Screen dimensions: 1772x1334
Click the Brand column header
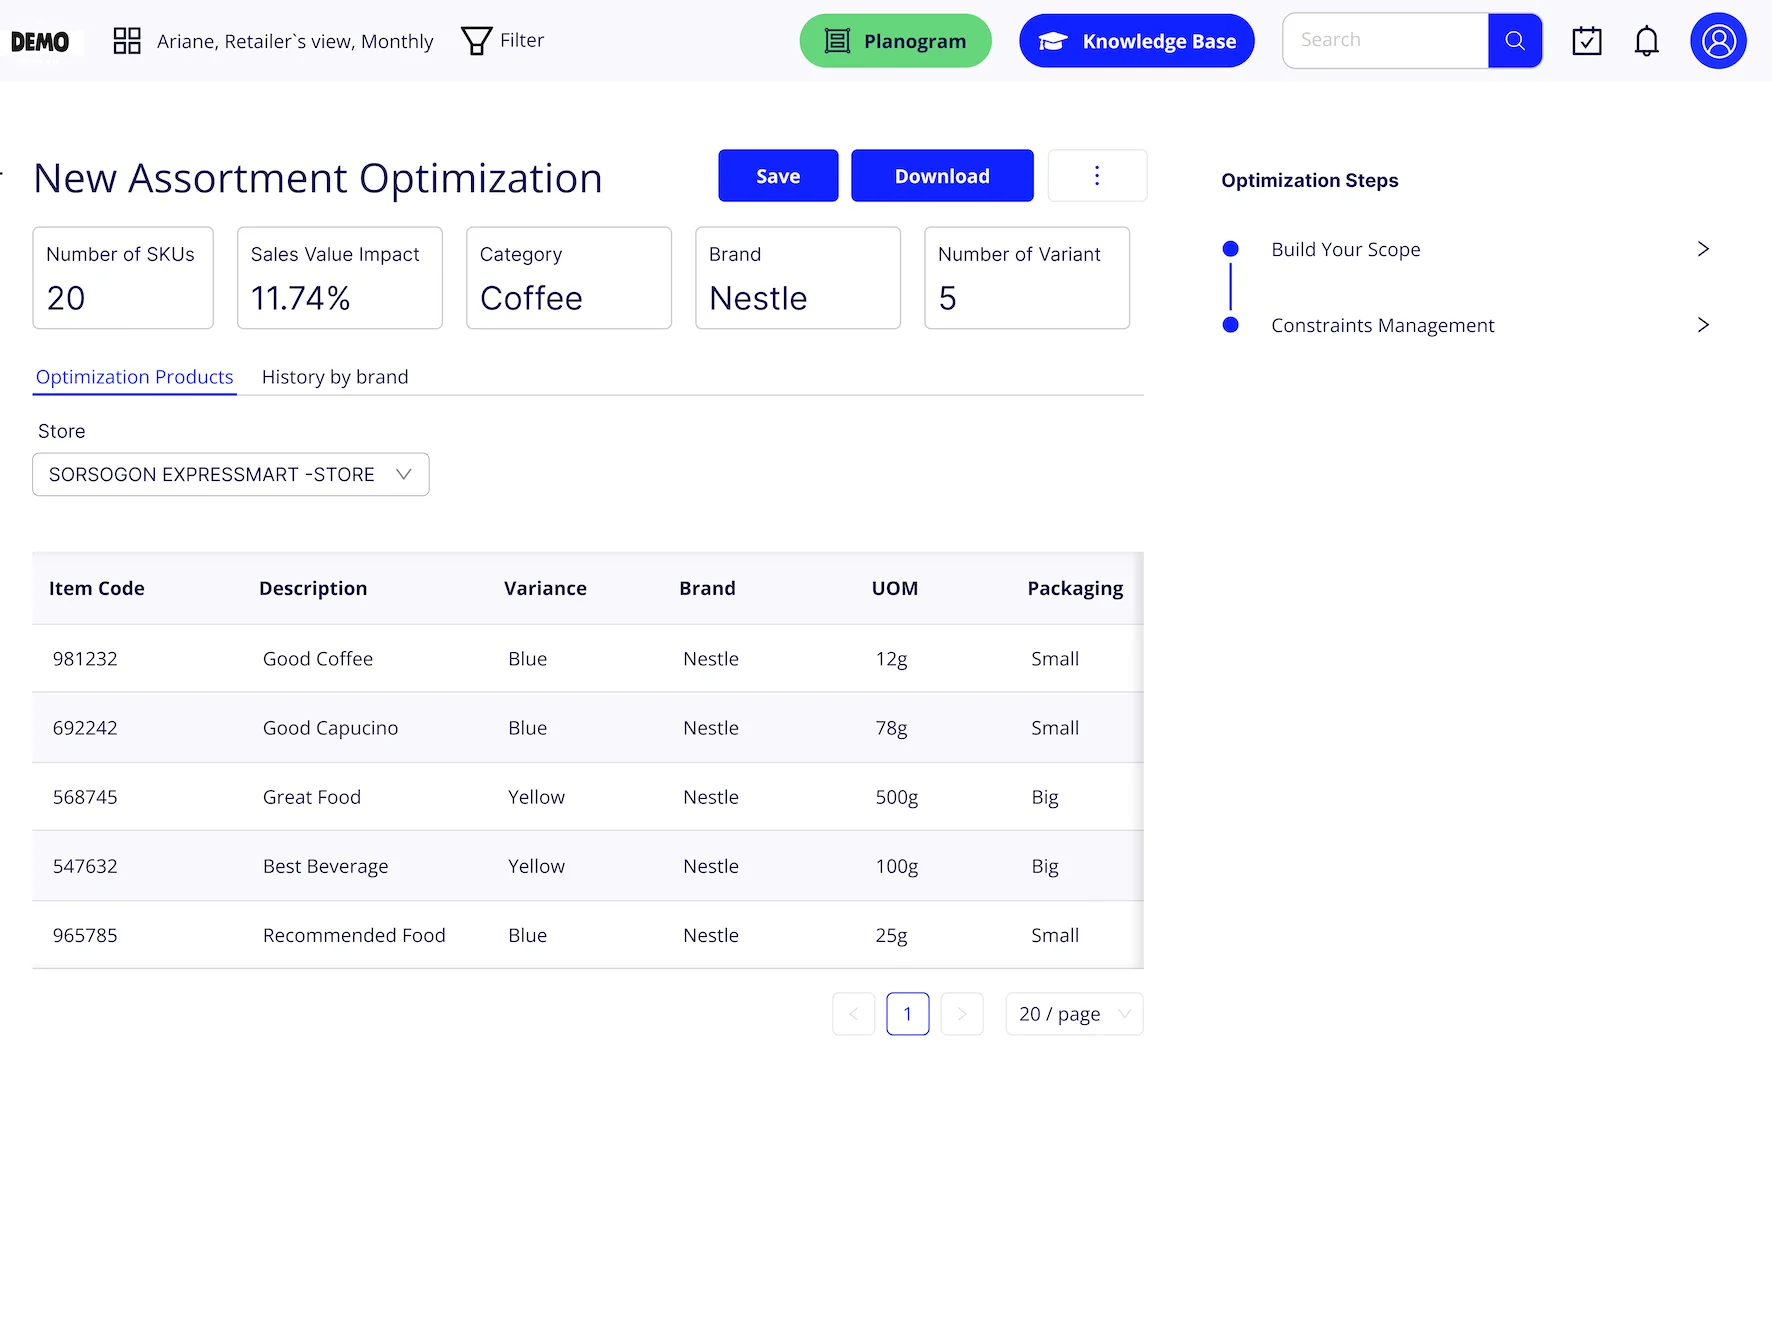(x=707, y=588)
